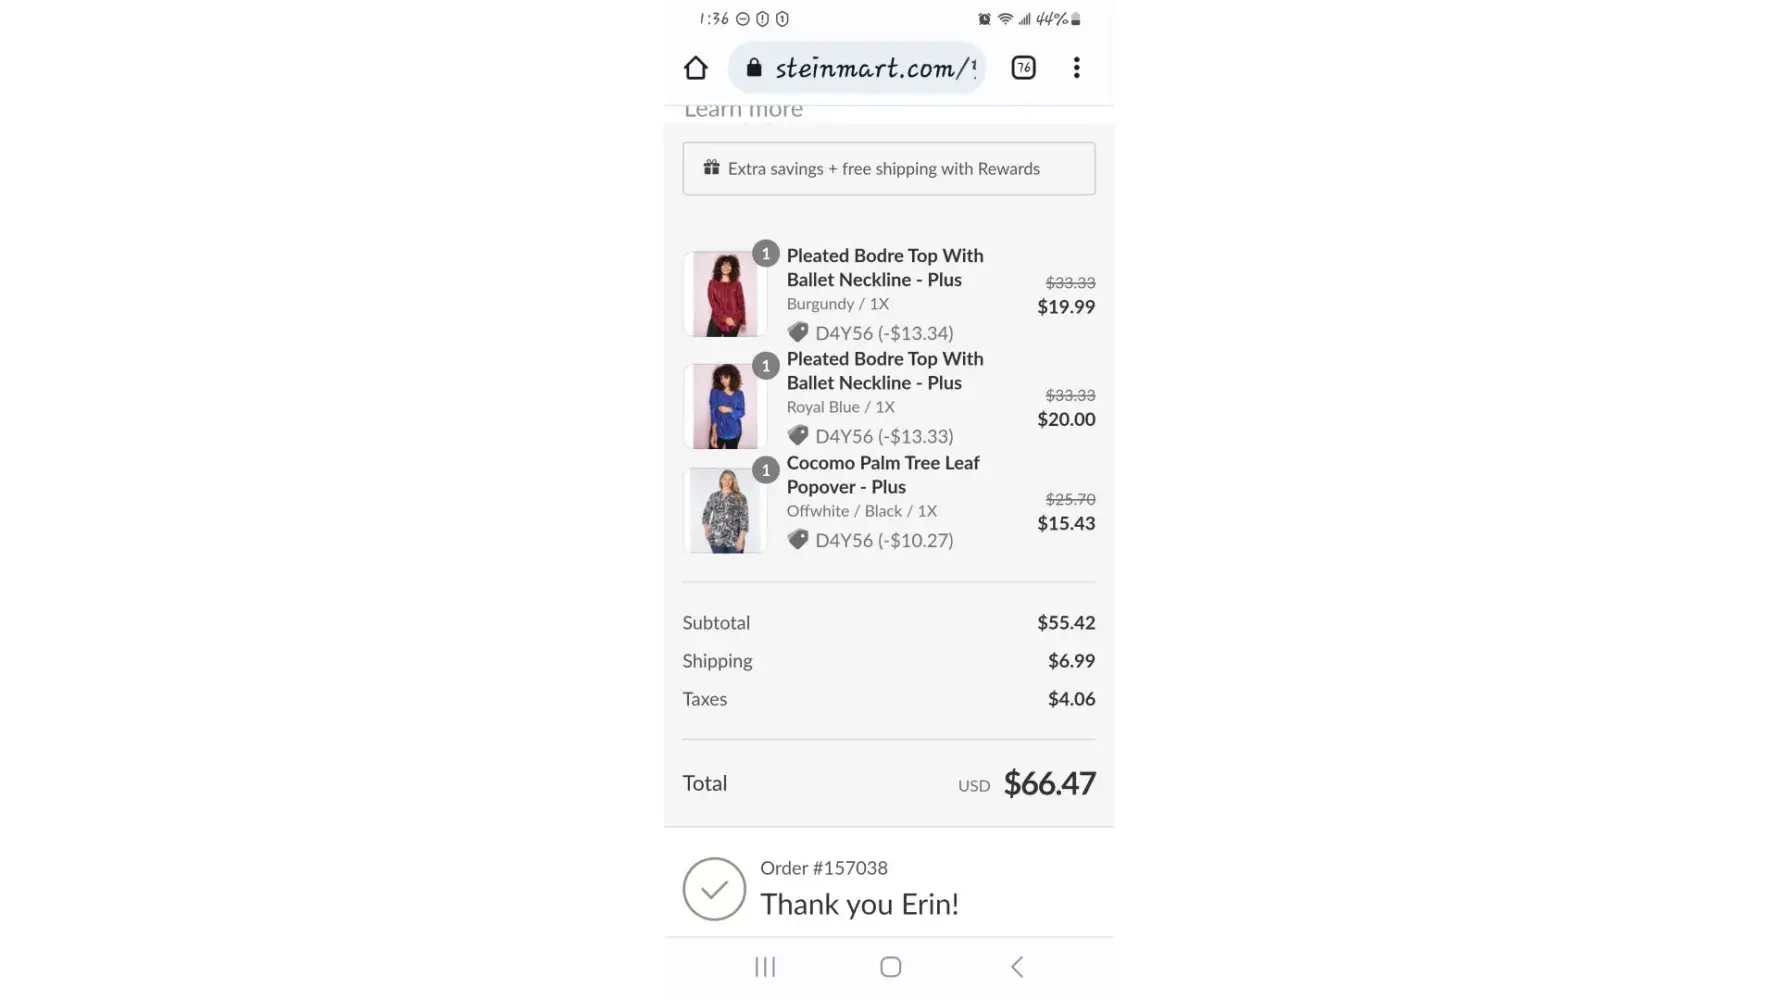The image size is (1778, 1000).
Task: Open the browser three-dot menu
Action: coord(1076,68)
